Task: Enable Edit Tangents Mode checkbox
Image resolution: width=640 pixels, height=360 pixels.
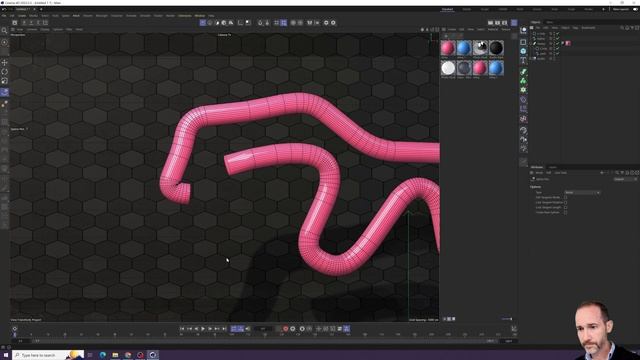Action: pos(565,198)
